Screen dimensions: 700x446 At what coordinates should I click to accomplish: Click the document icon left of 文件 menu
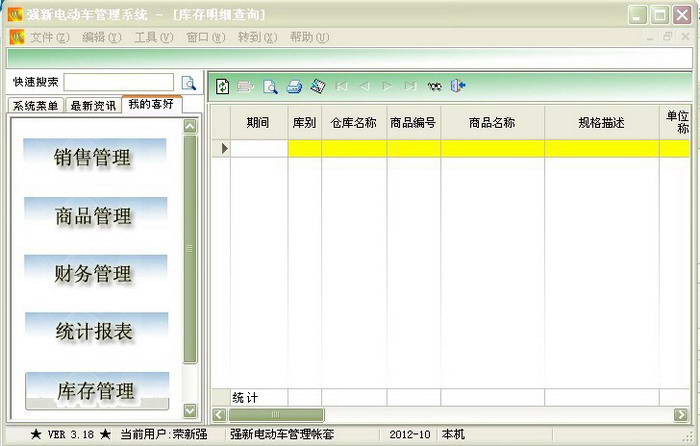coord(17,37)
